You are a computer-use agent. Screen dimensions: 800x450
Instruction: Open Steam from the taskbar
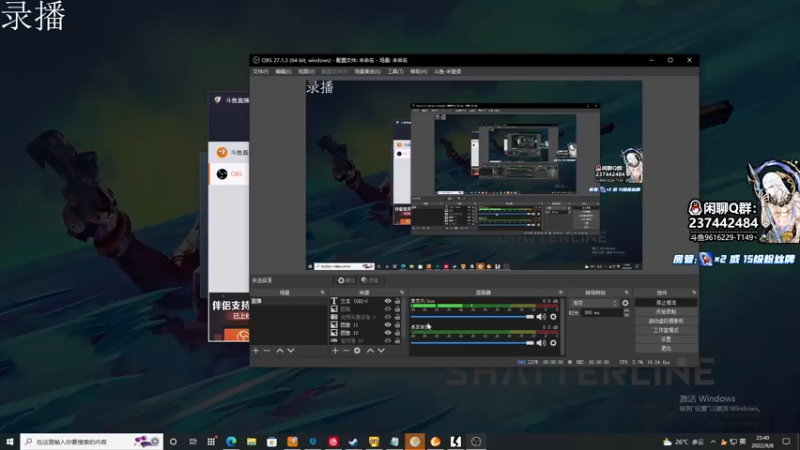coord(353,441)
